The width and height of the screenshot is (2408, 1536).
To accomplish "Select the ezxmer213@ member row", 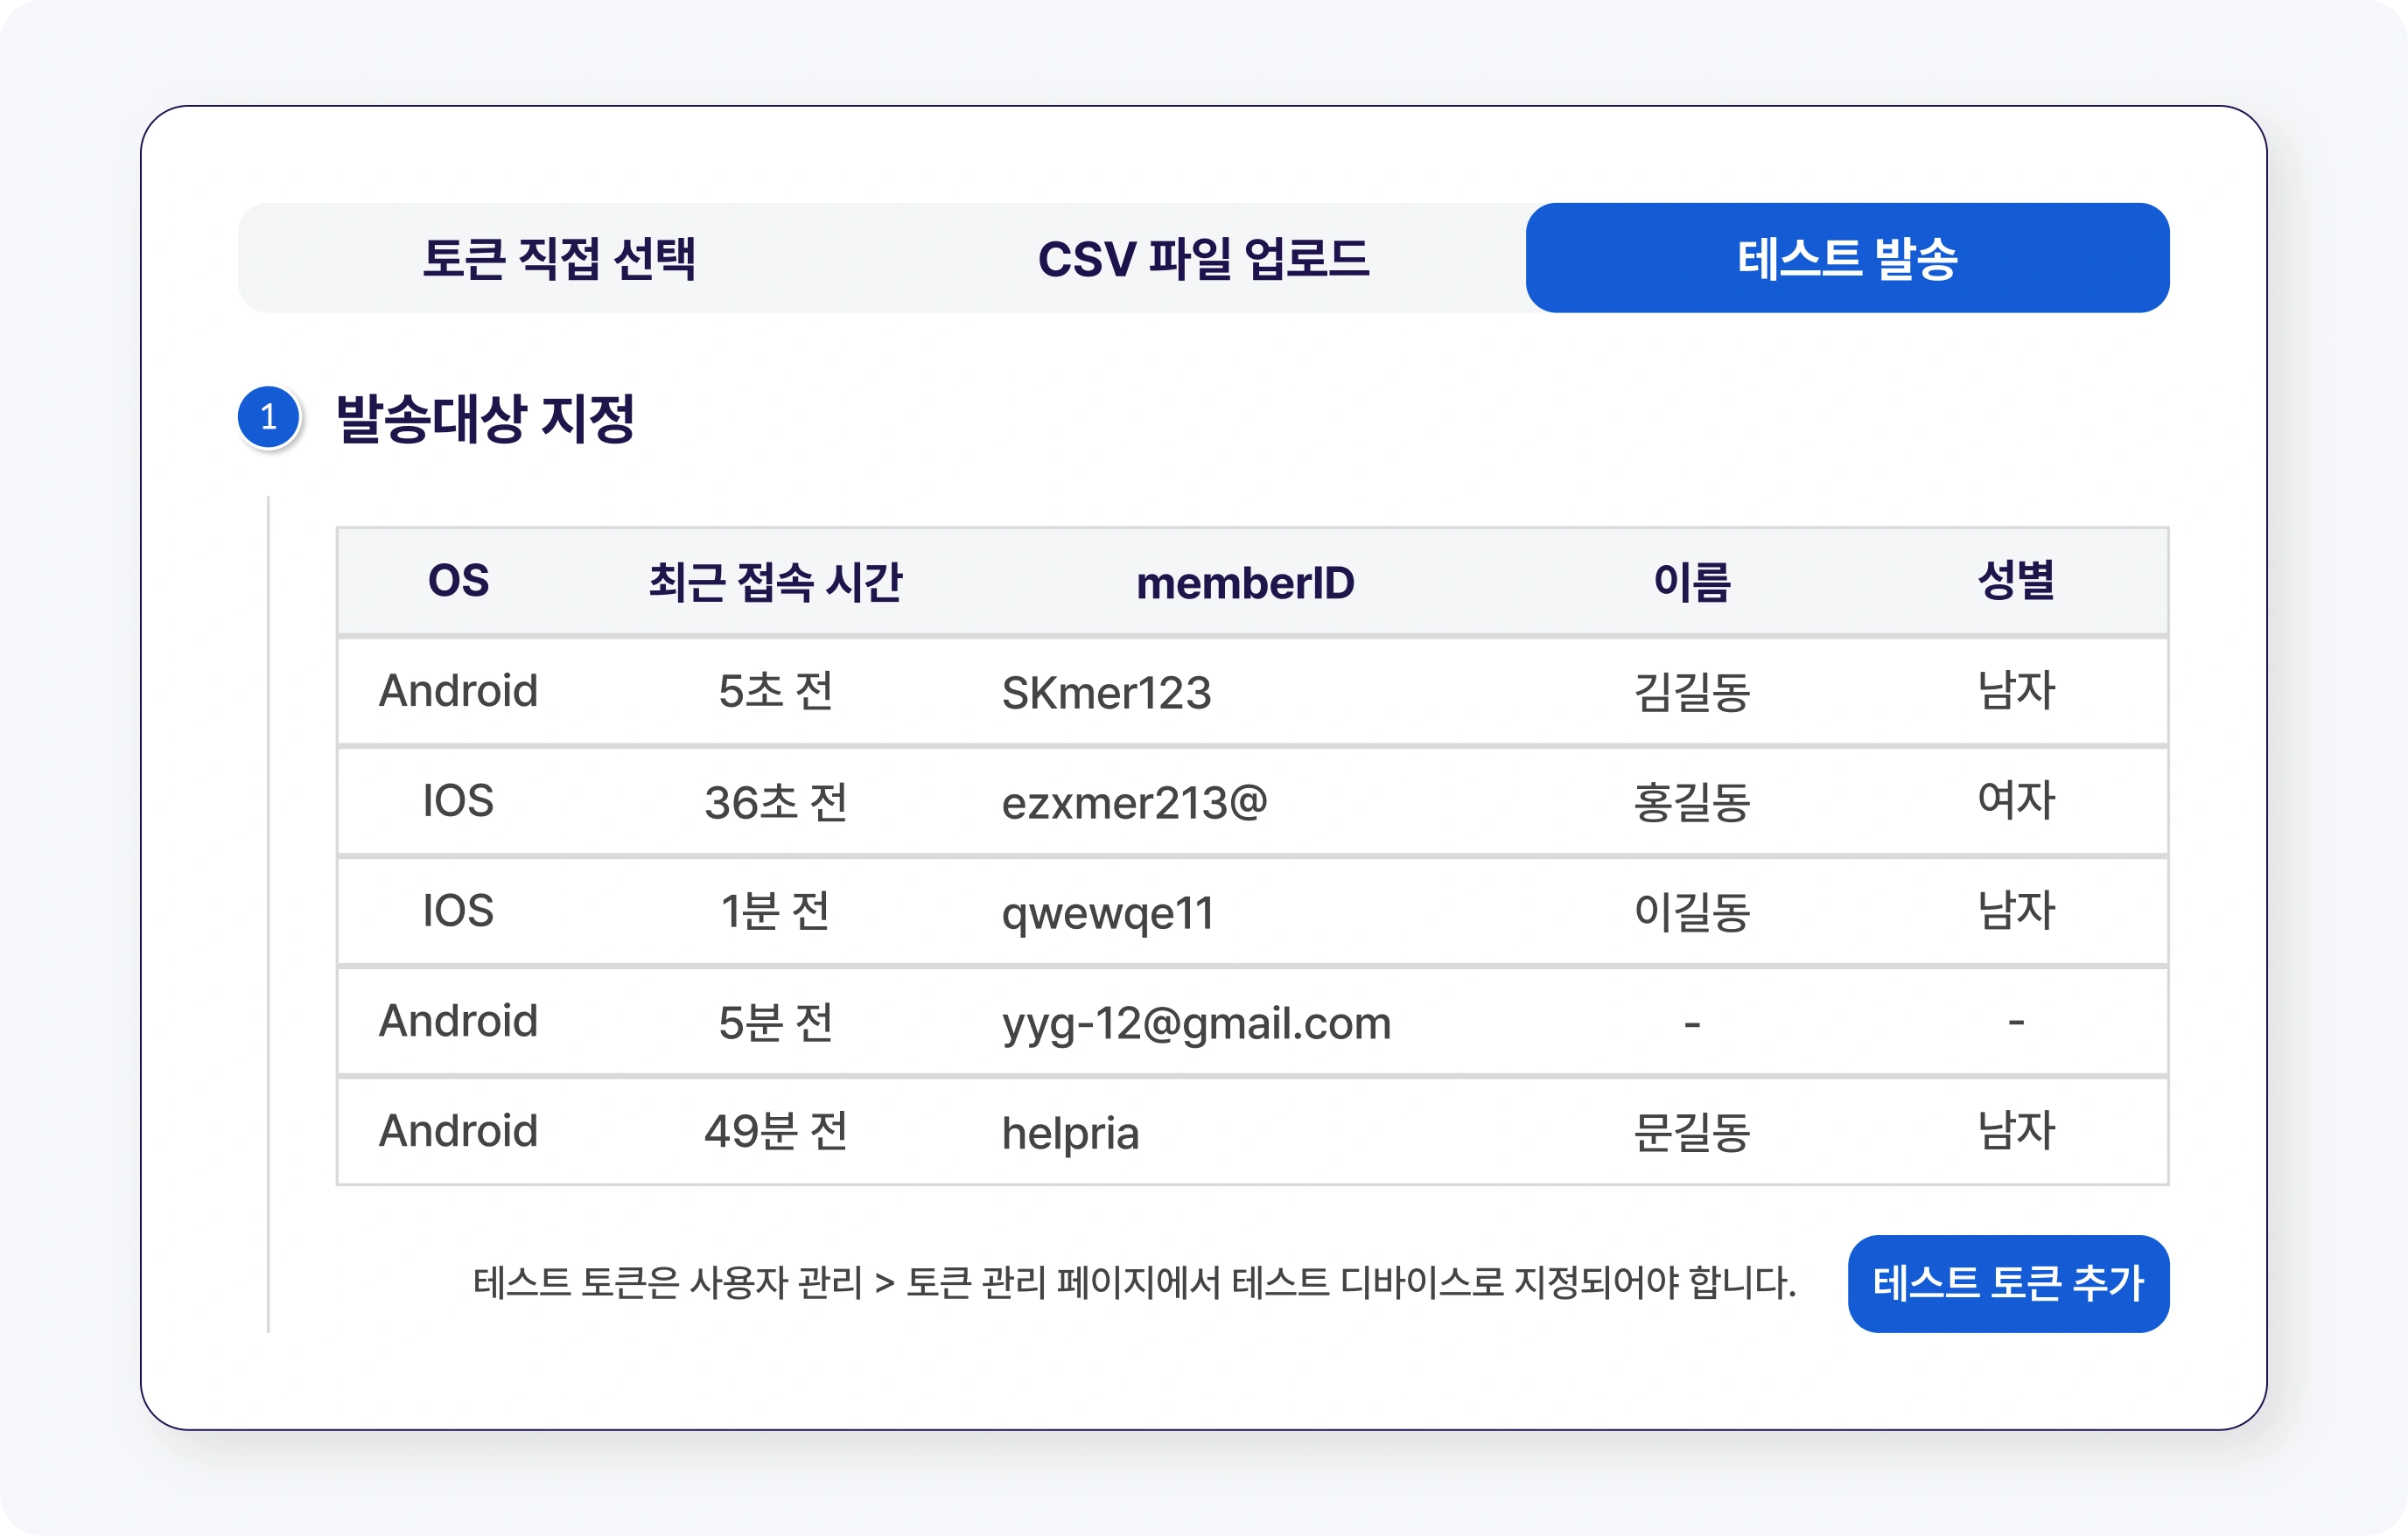I will pos(1253,802).
